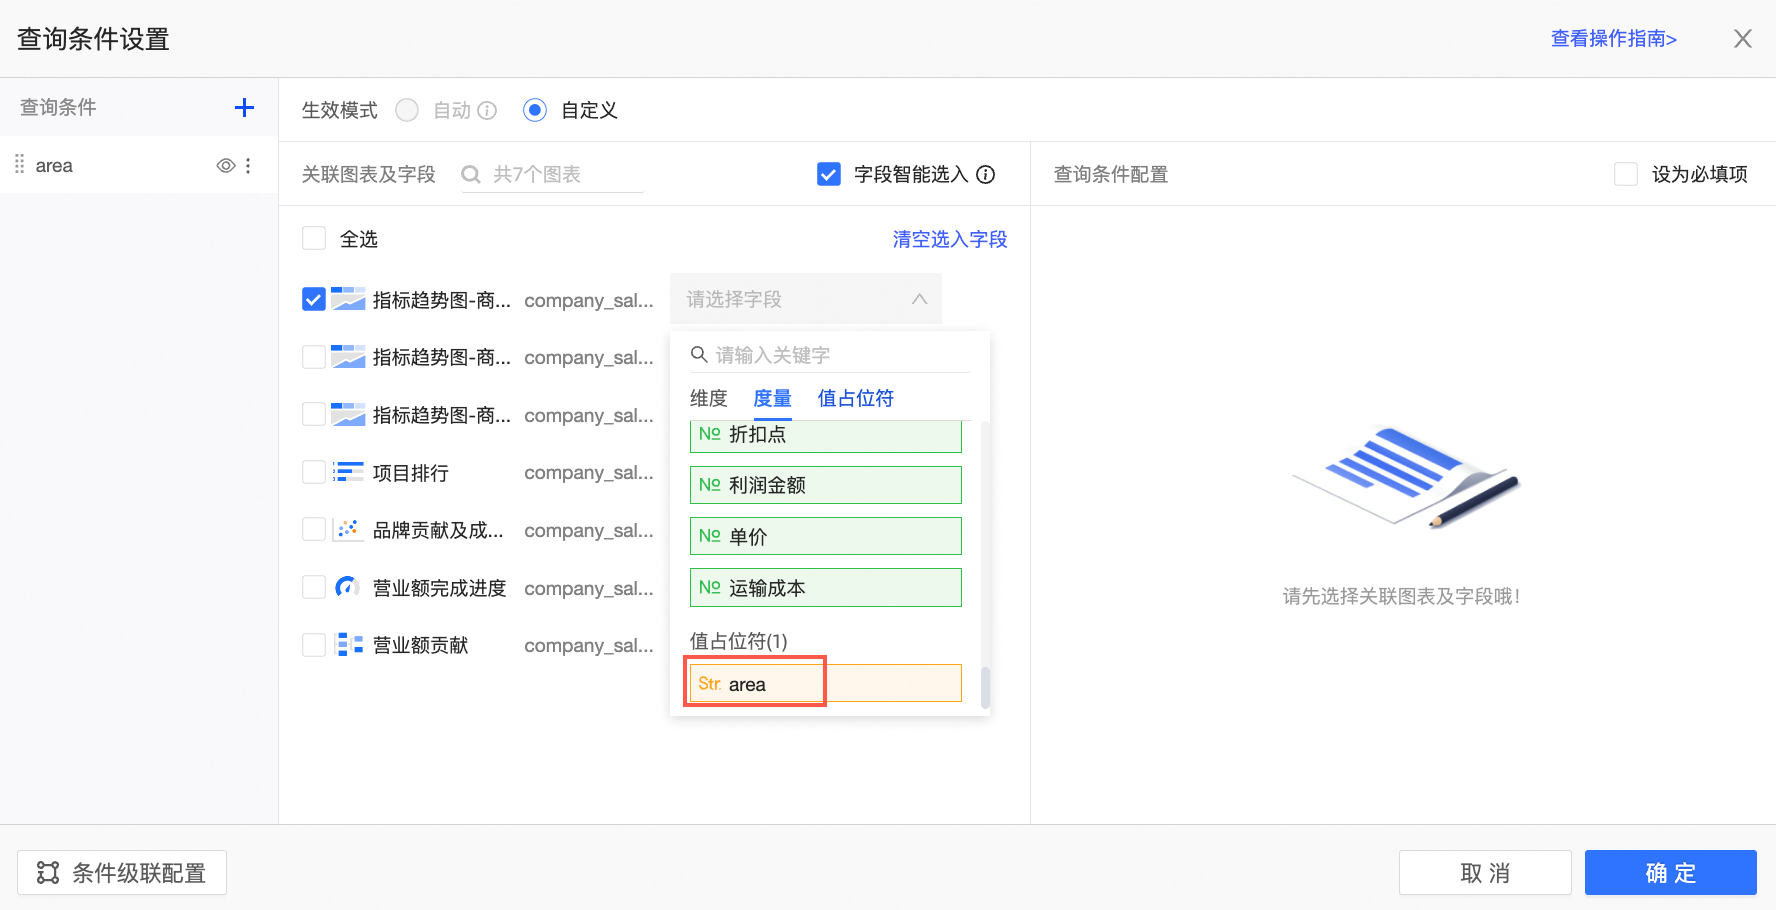The width and height of the screenshot is (1776, 910).
Task: Open the 查看操作指南 link
Action: coord(1613,39)
